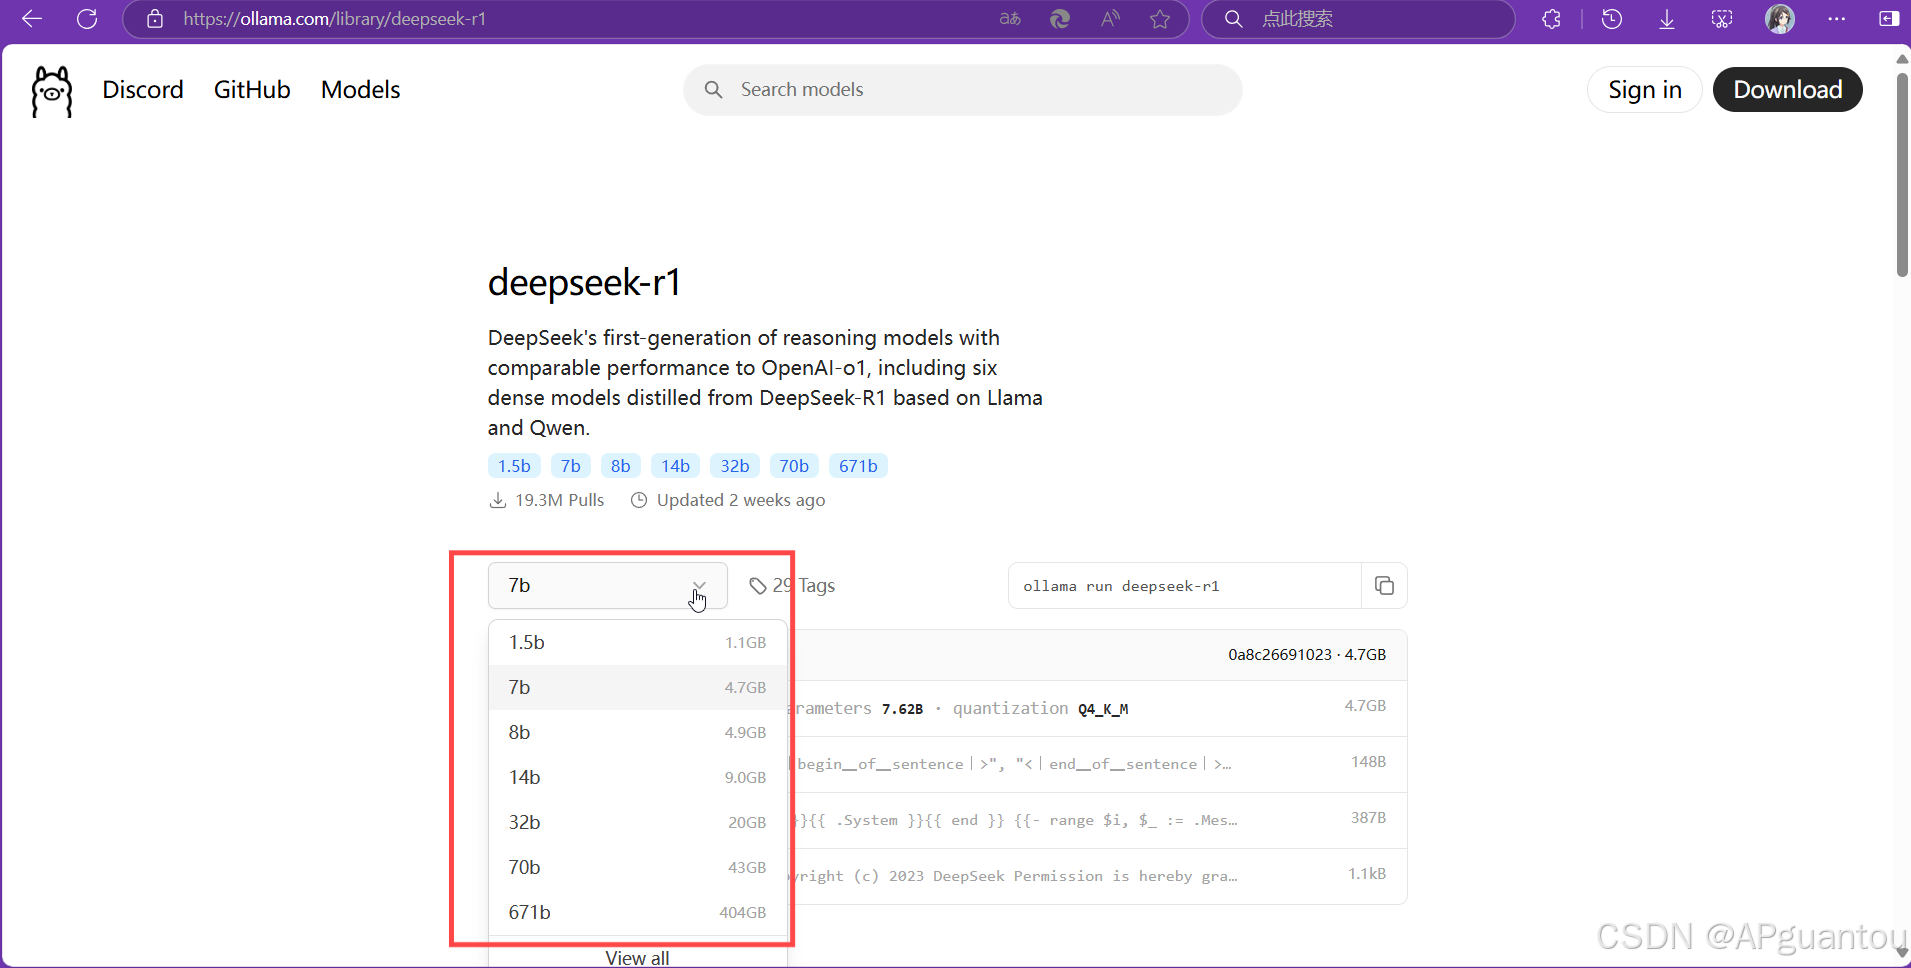
Task: Choose 32b 20GB from the dropdown list
Action: pyautogui.click(x=638, y=823)
